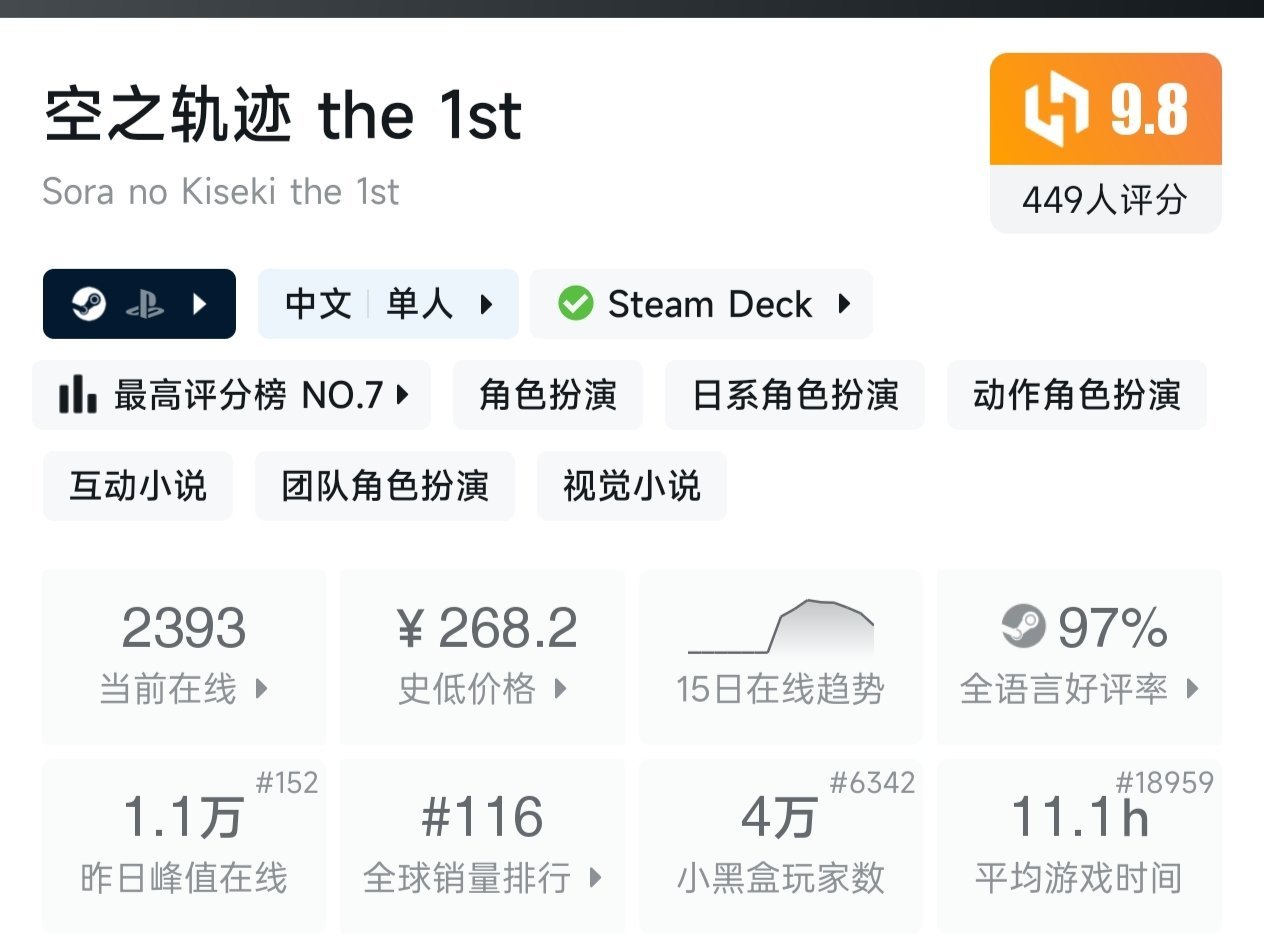Open the 15日在线趋势 trend chart

780,656
